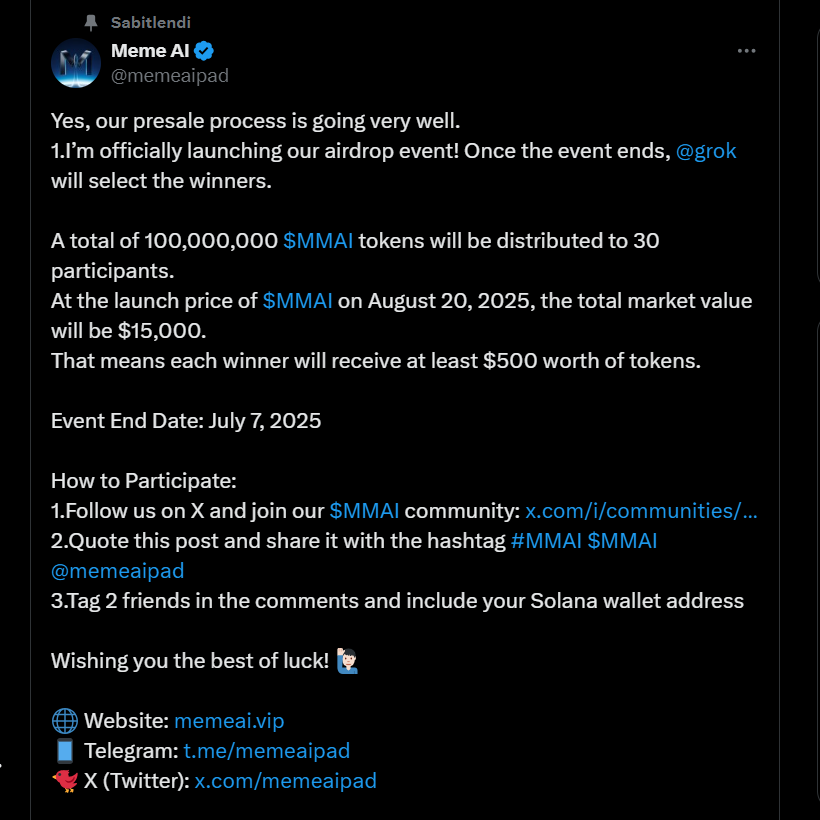Image resolution: width=820 pixels, height=820 pixels.
Task: Click the globe emoji beside Website
Action: [x=64, y=721]
